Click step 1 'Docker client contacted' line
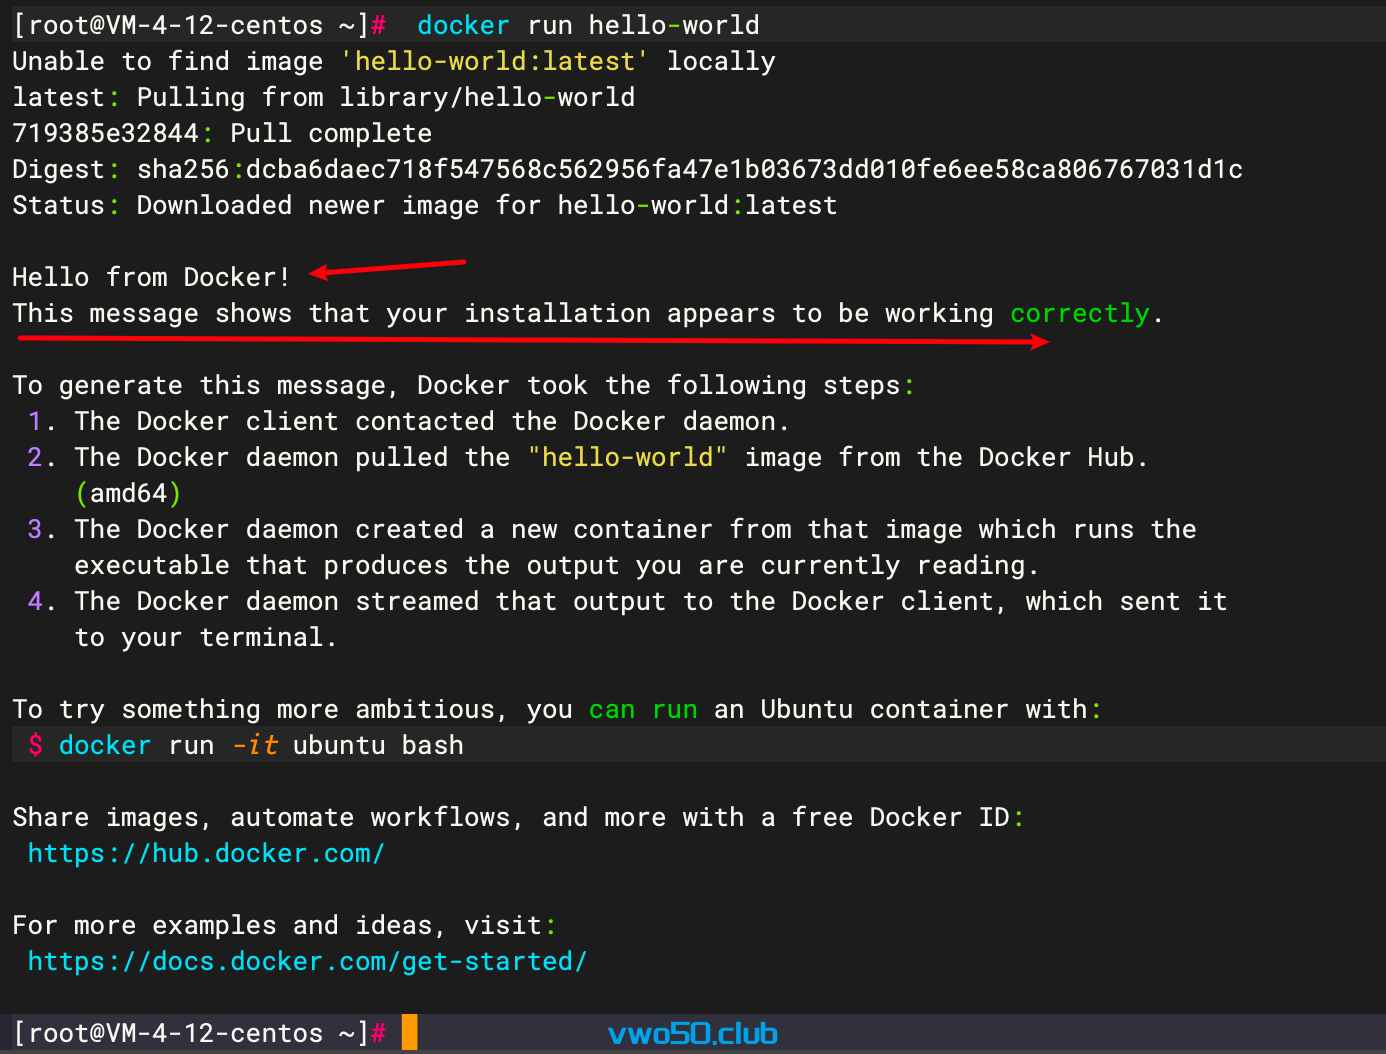The image size is (1386, 1054). [409, 421]
